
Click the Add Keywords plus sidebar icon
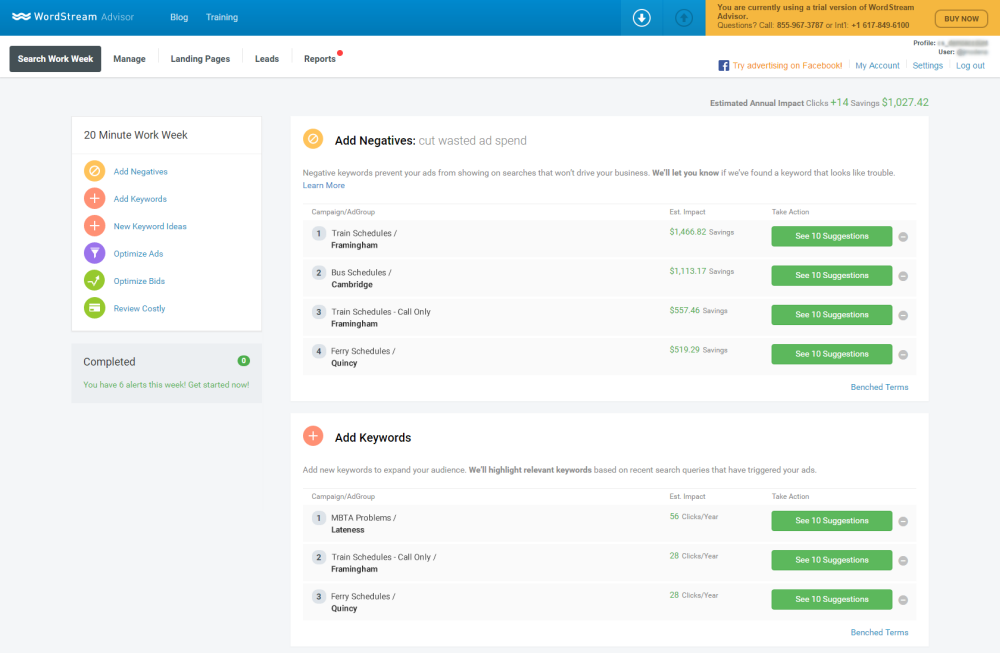(x=94, y=199)
